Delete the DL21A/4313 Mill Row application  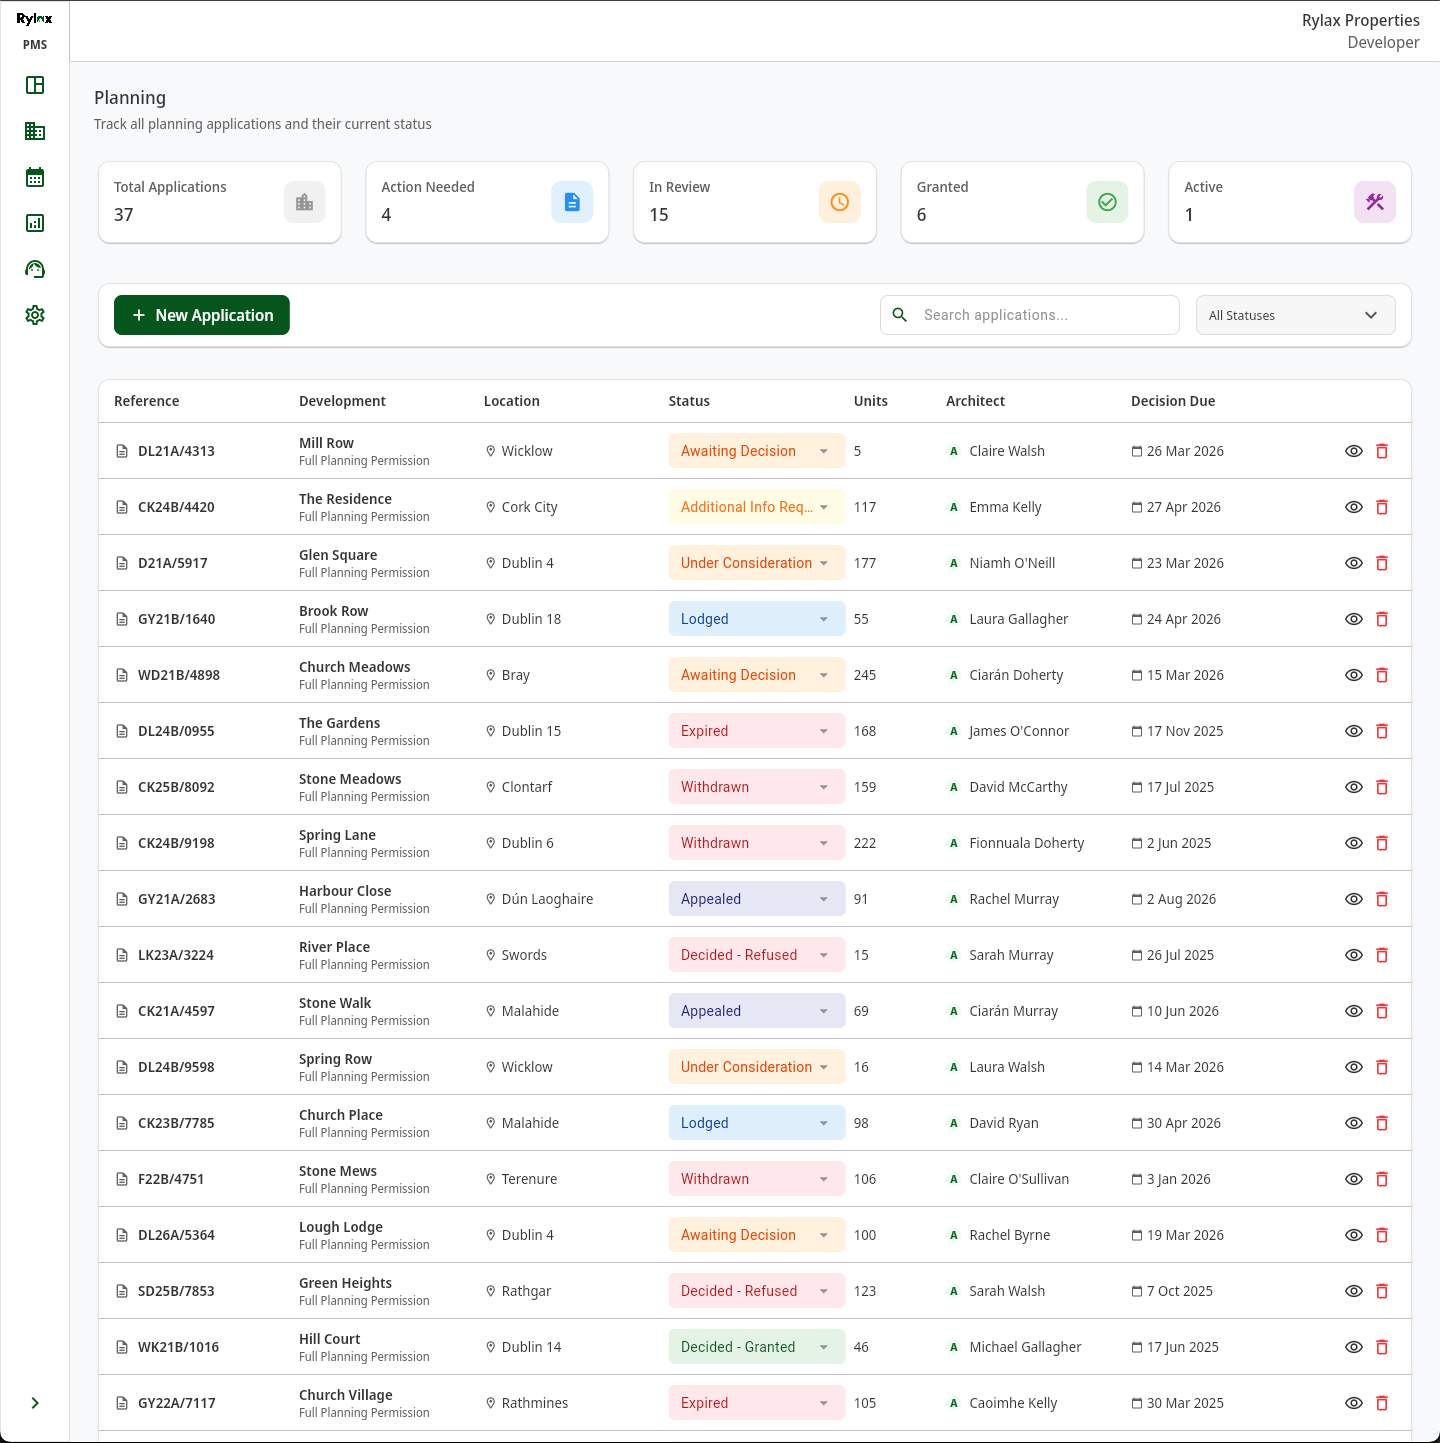click(1382, 451)
